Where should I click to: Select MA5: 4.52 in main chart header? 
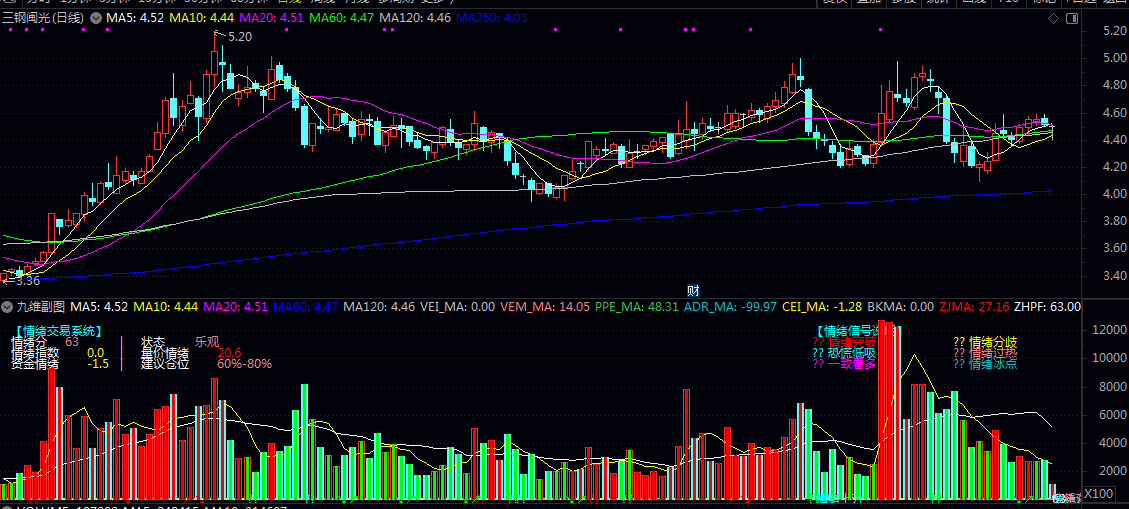click(135, 17)
